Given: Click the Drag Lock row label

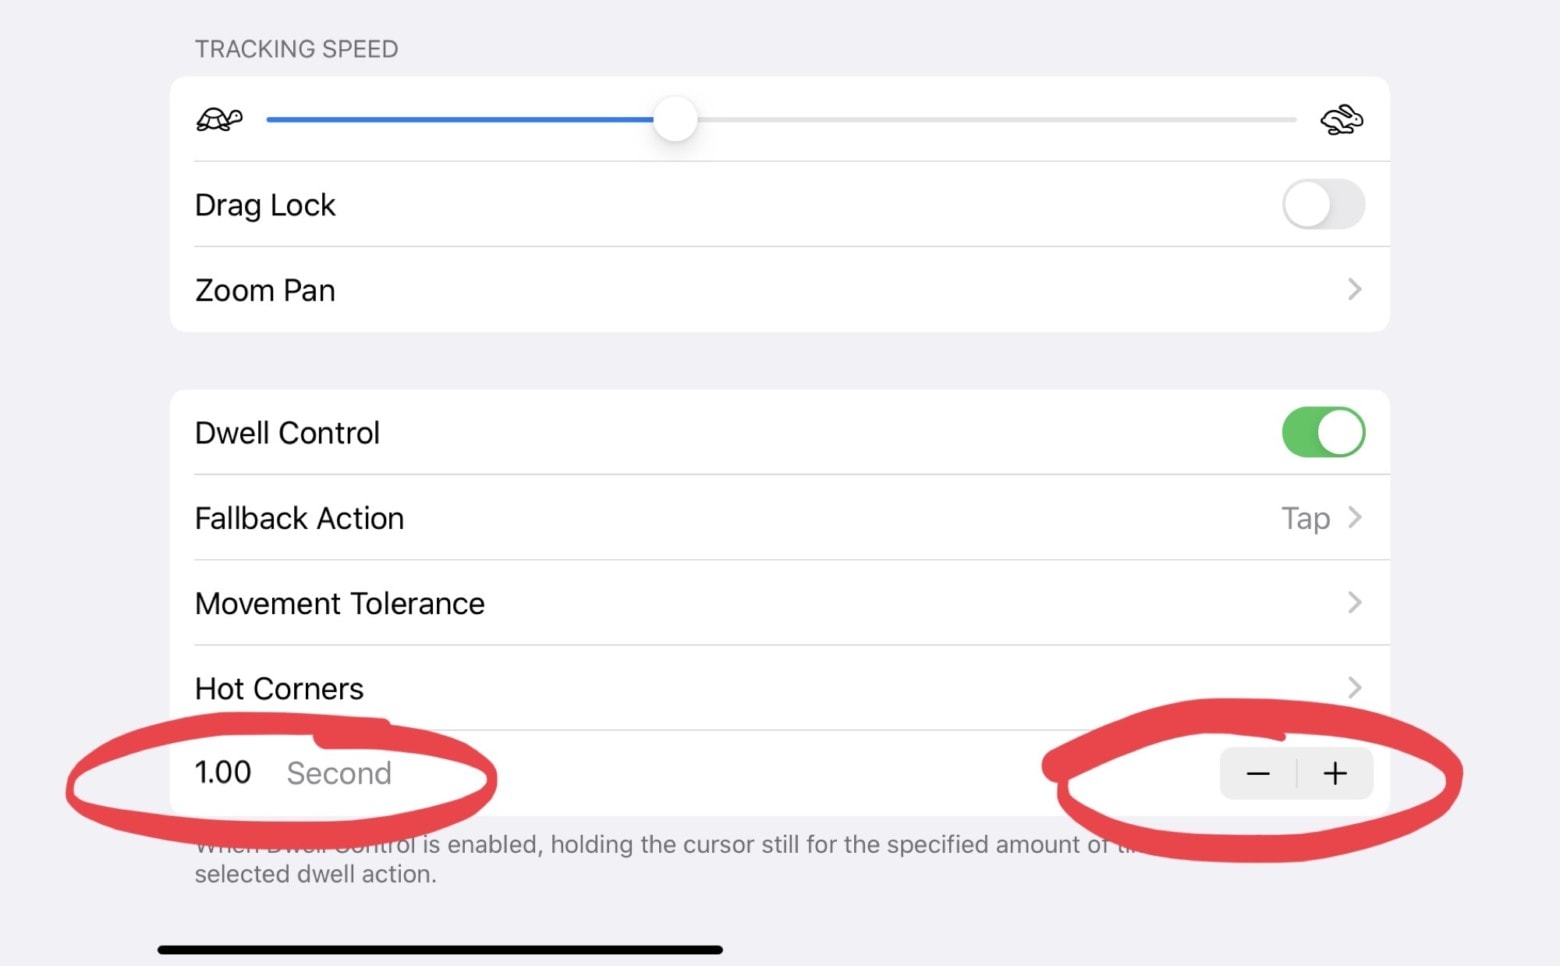Looking at the screenshot, I should (265, 204).
